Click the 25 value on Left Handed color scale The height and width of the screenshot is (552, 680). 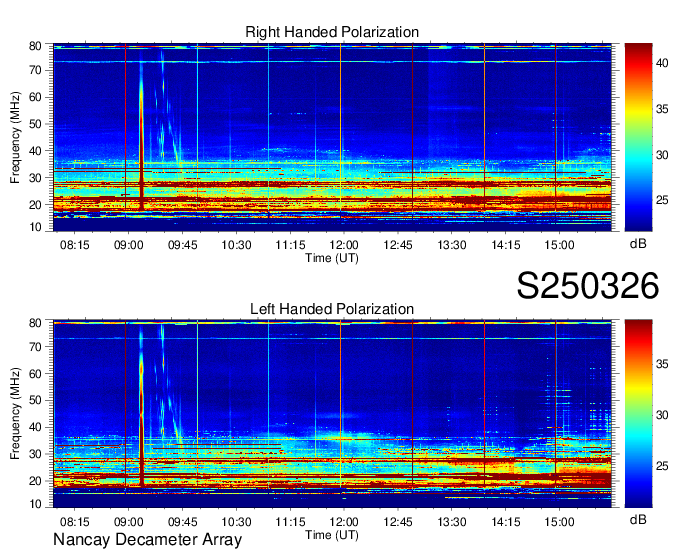click(x=662, y=467)
